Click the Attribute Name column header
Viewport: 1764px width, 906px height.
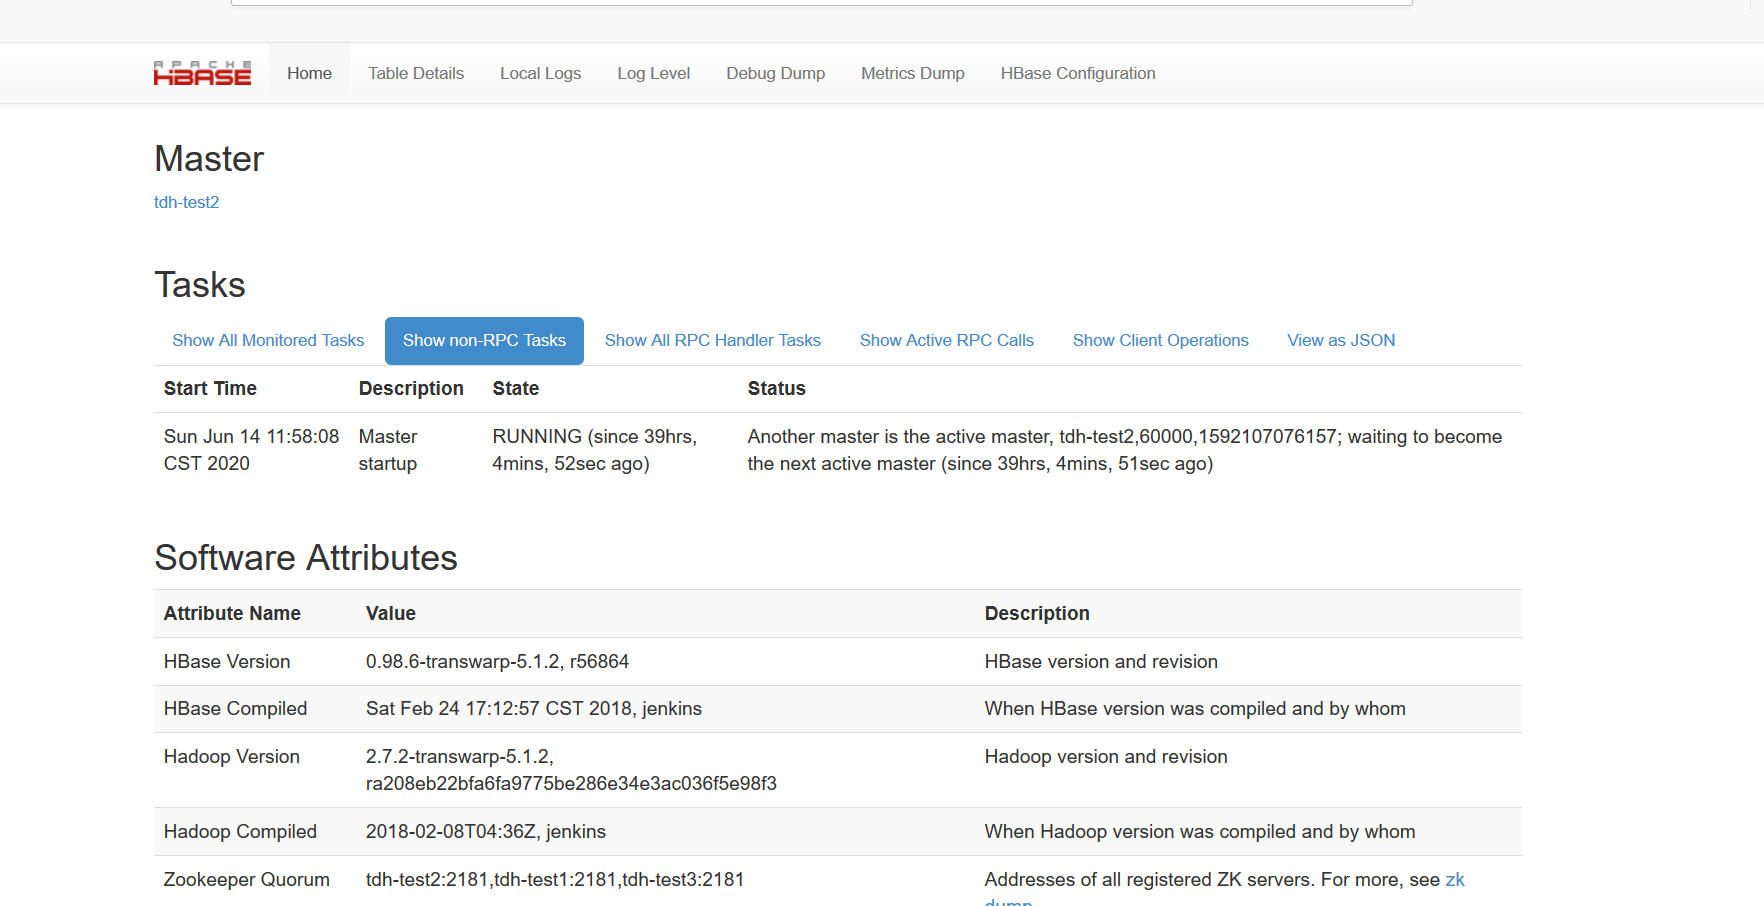pyautogui.click(x=232, y=613)
